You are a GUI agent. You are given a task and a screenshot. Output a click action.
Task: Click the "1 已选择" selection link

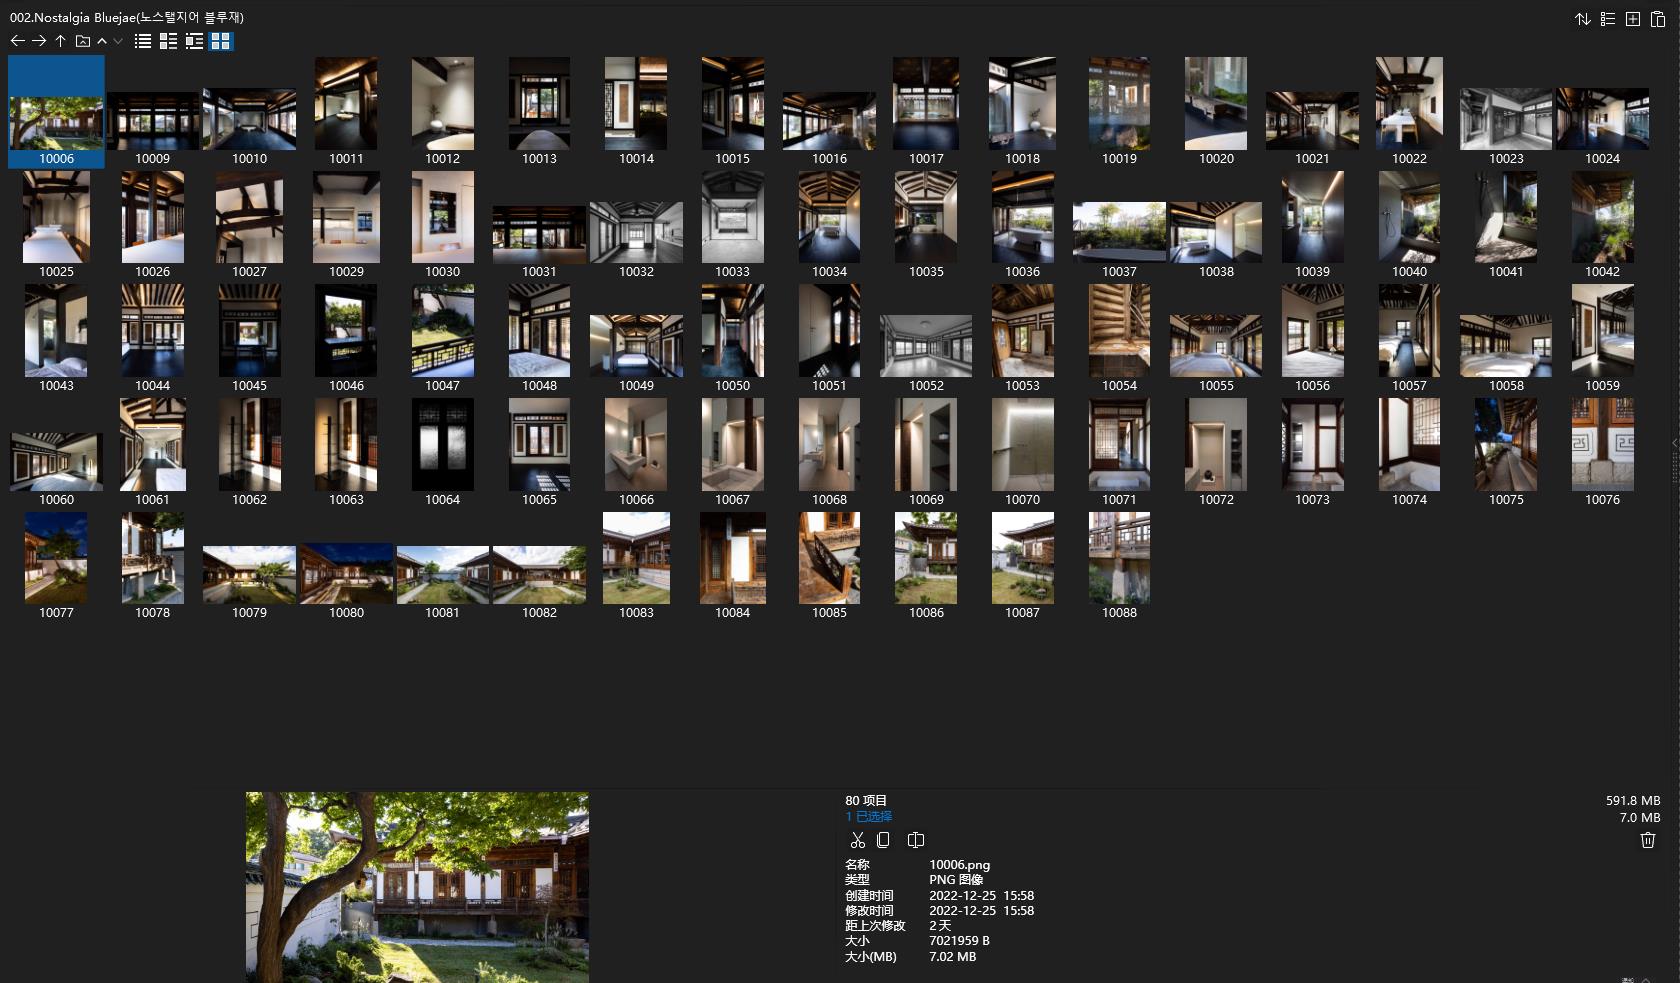pyautogui.click(x=868, y=817)
